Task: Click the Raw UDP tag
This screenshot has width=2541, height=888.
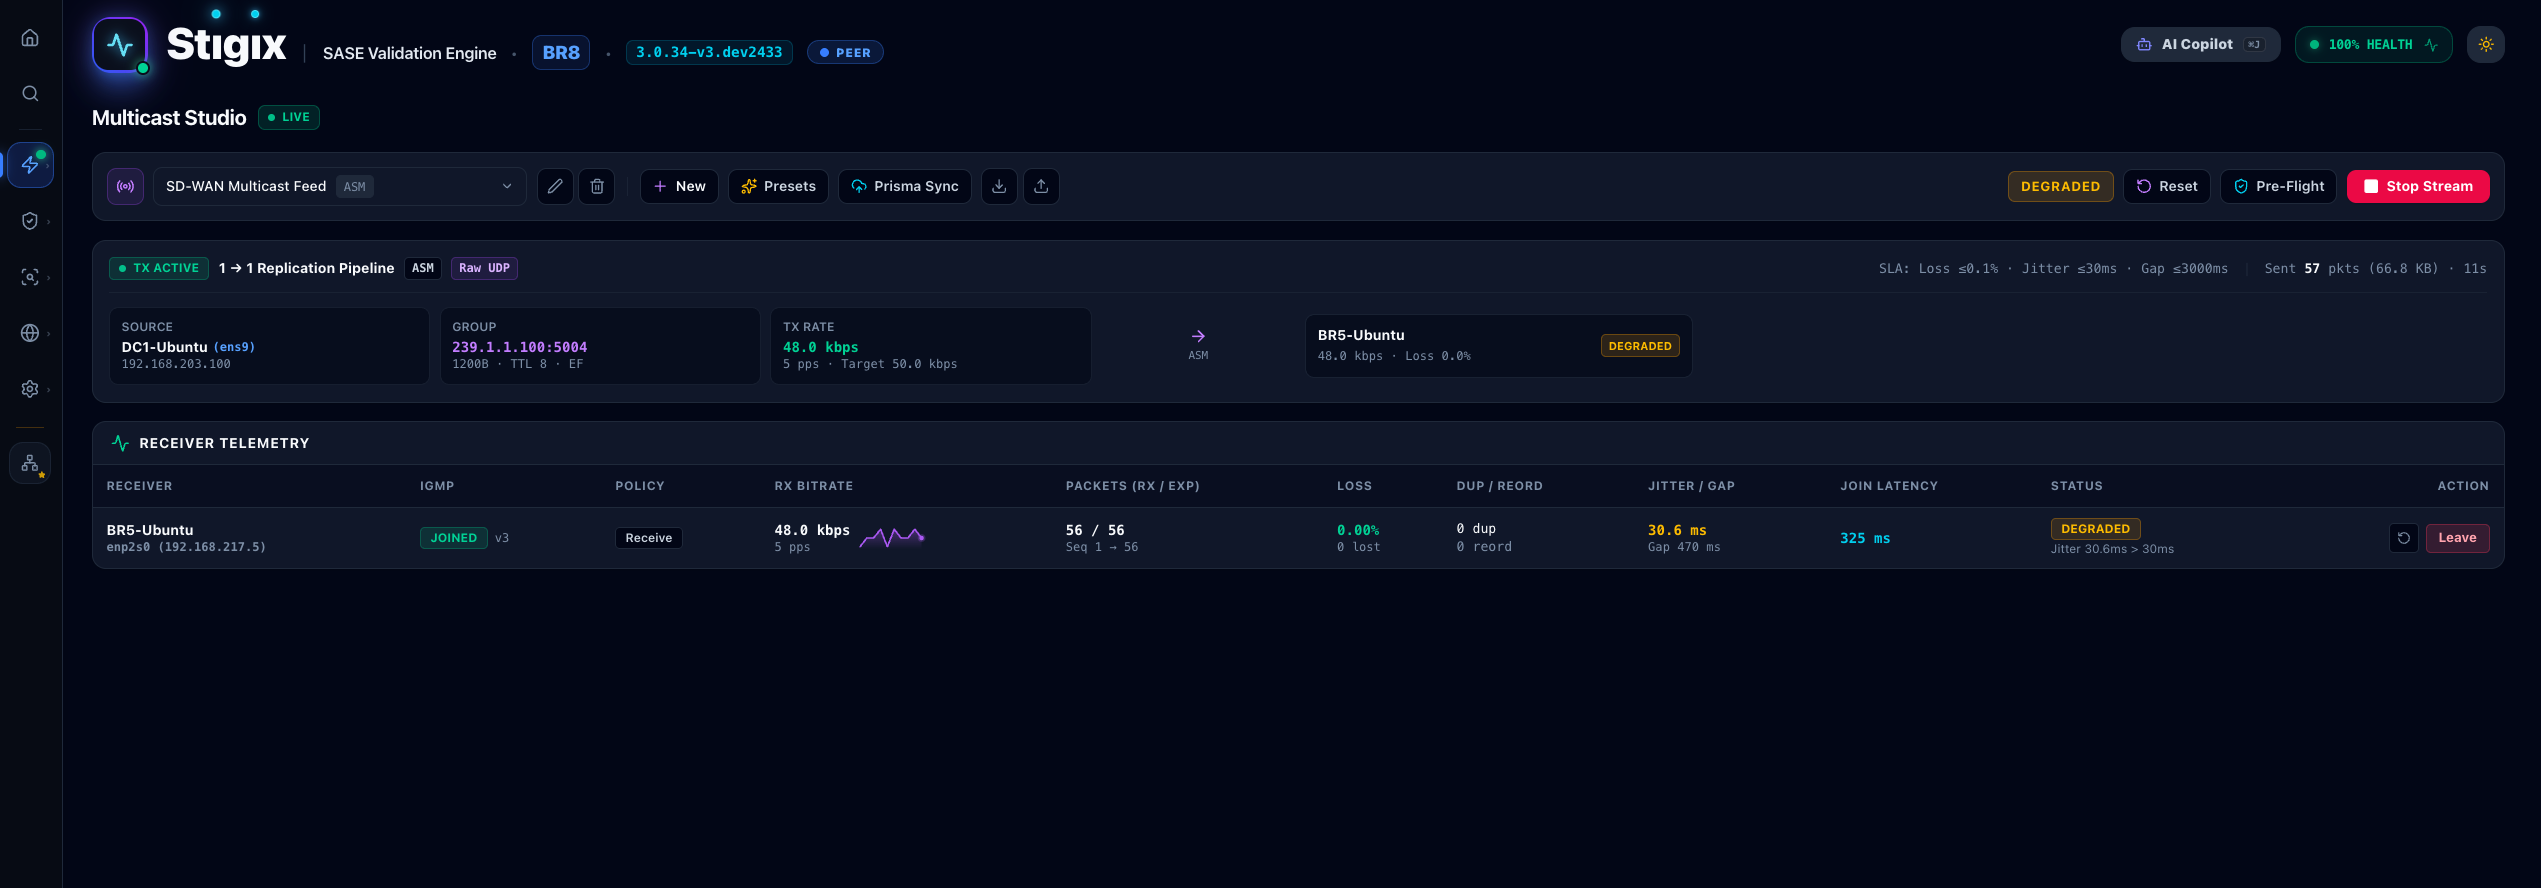Action: pos(484,268)
